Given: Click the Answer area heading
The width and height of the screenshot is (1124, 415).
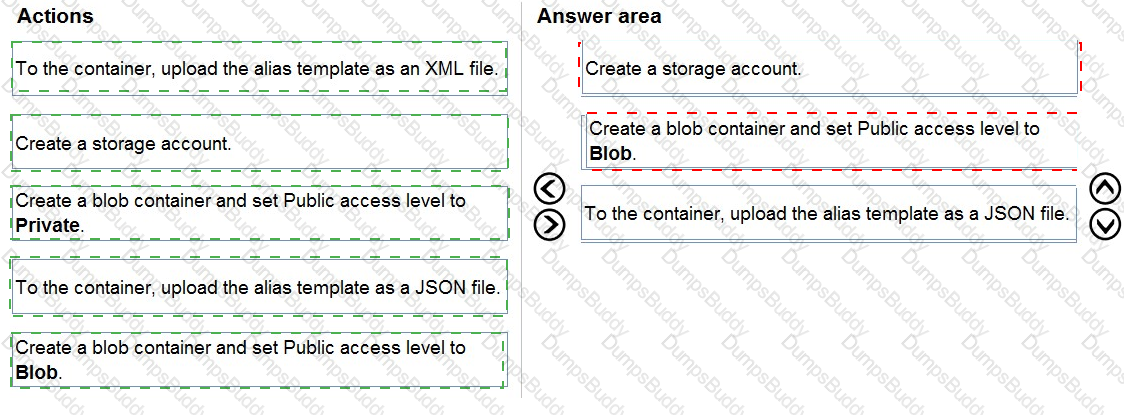Looking at the screenshot, I should 599,16.
